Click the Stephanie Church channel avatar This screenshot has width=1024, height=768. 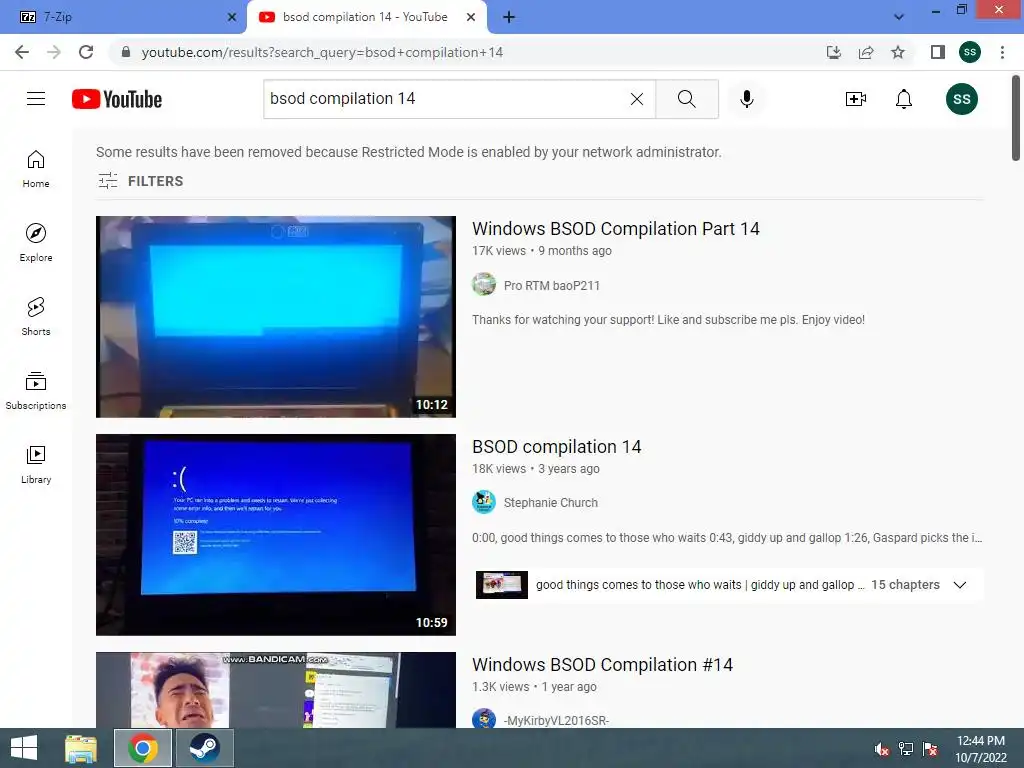coord(484,502)
